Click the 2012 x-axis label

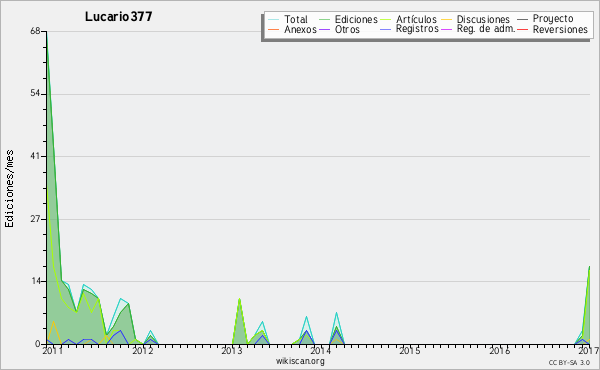pos(143,350)
